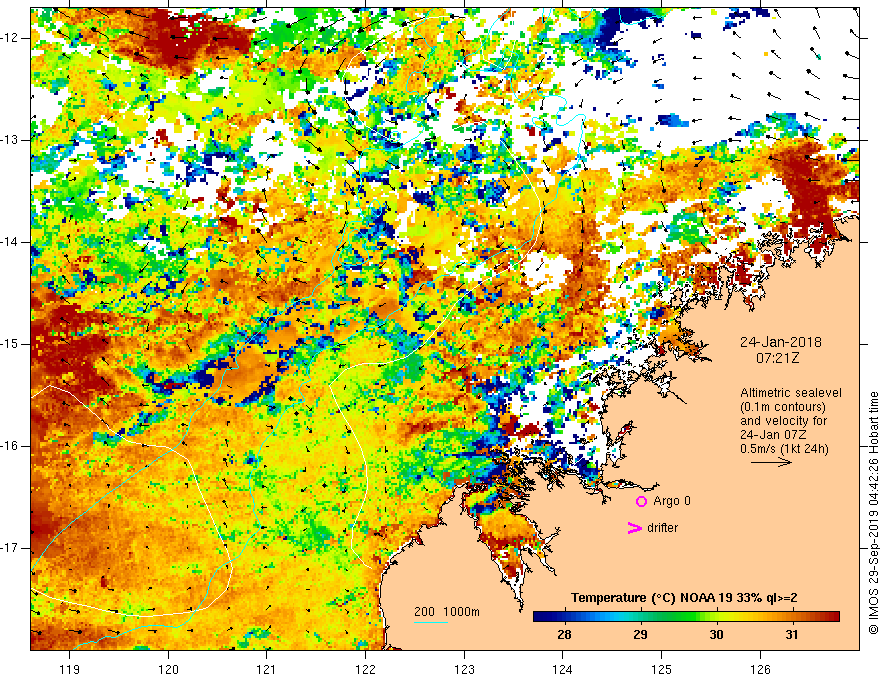Click the '-15' latitude axis label

click(10, 344)
